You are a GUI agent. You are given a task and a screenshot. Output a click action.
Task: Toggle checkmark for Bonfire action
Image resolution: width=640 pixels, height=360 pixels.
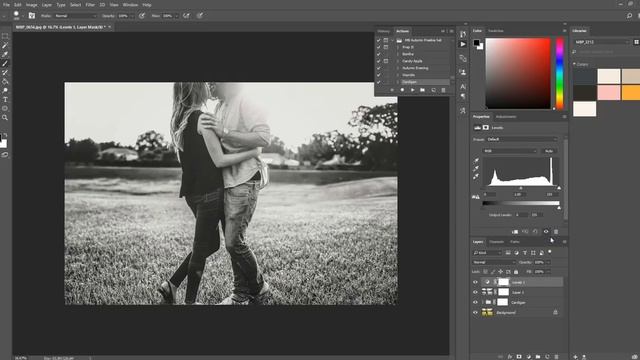378,54
